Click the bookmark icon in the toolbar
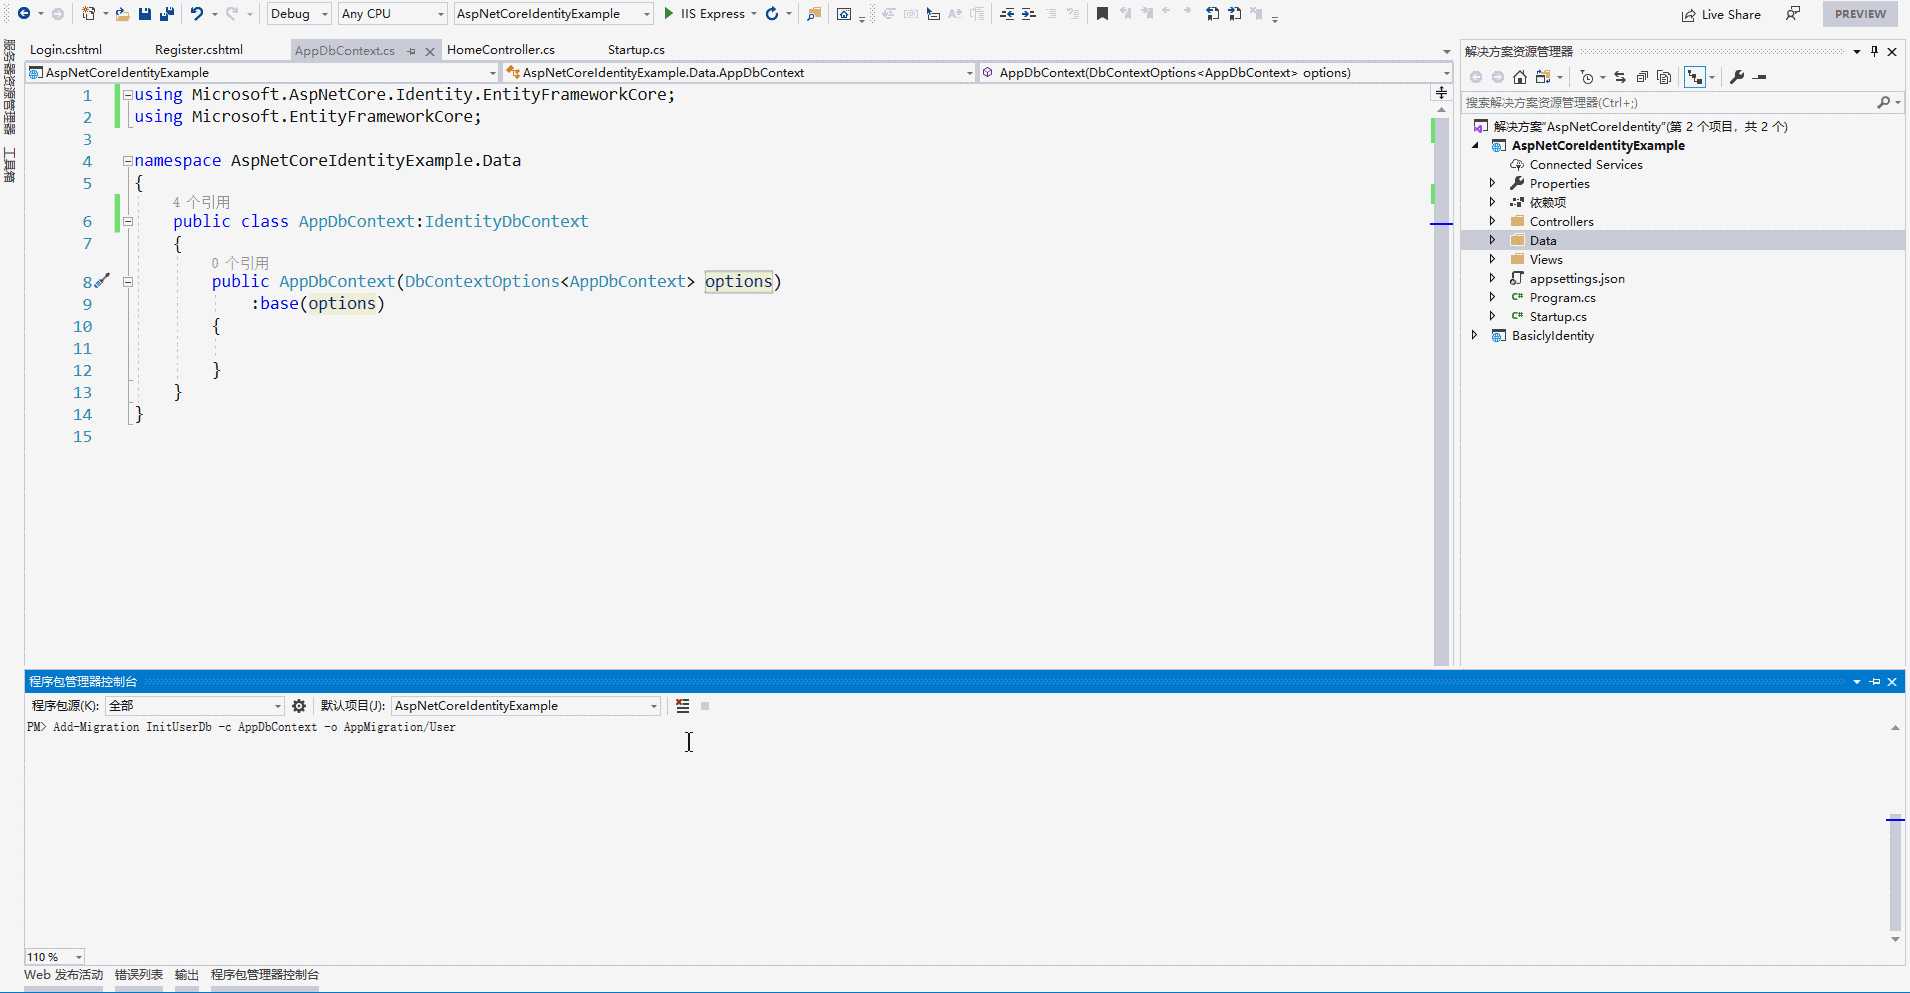The height and width of the screenshot is (993, 1910). [1102, 14]
